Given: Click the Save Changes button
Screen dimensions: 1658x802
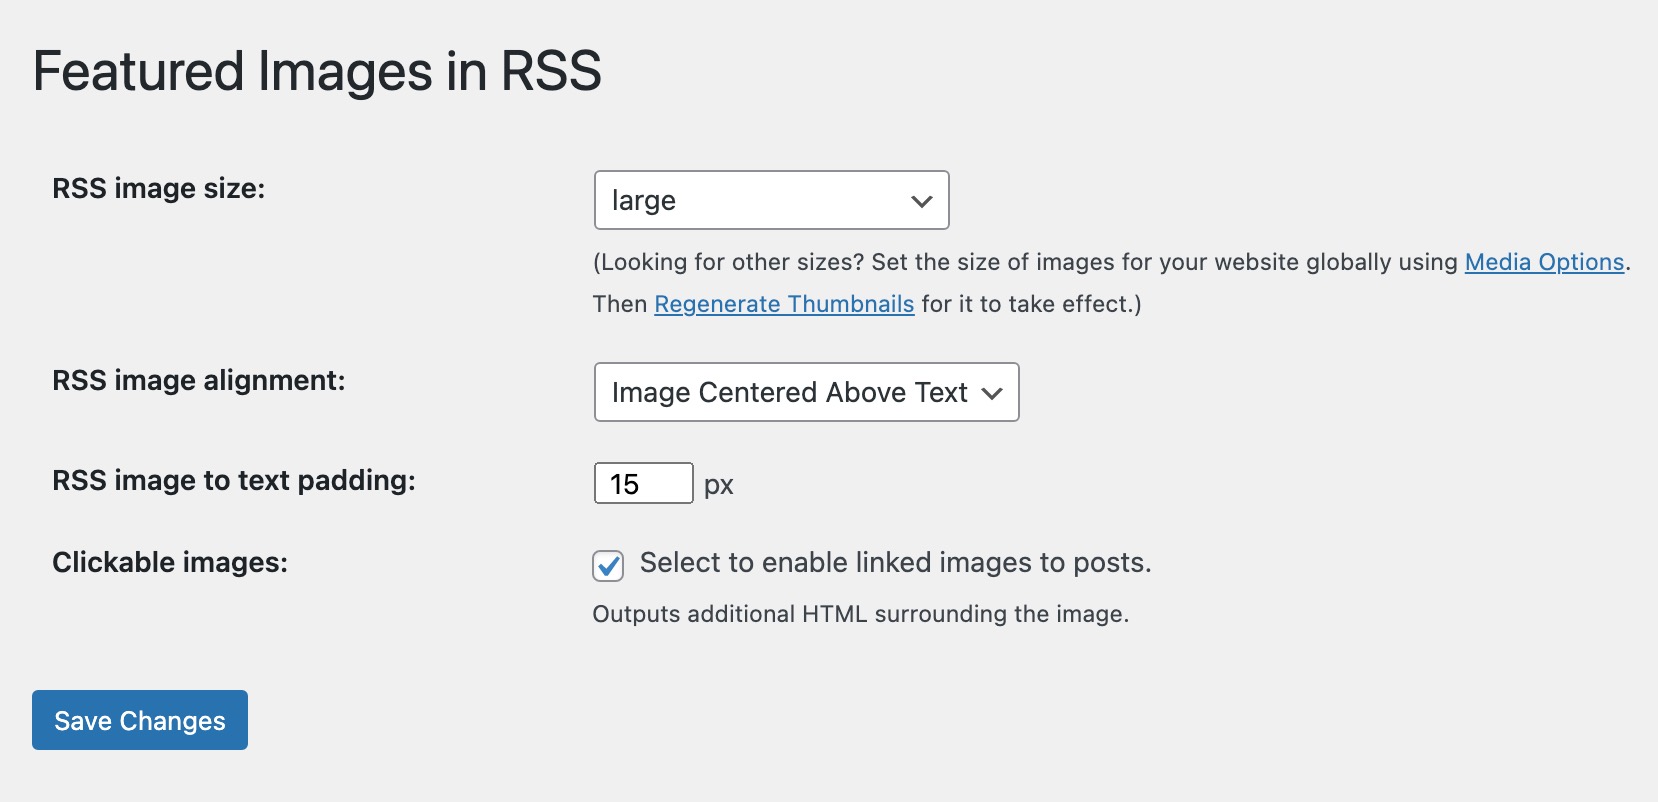Looking at the screenshot, I should [140, 720].
